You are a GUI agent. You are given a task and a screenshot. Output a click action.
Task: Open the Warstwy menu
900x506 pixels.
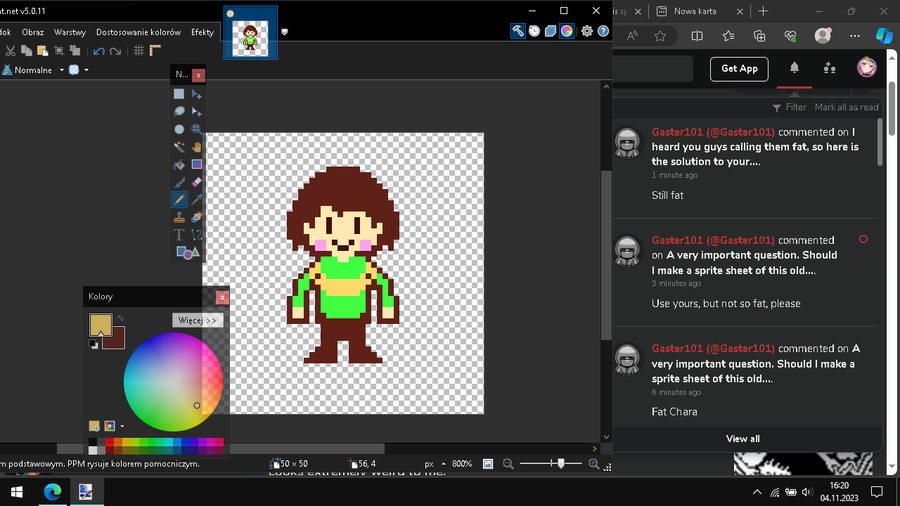click(69, 32)
